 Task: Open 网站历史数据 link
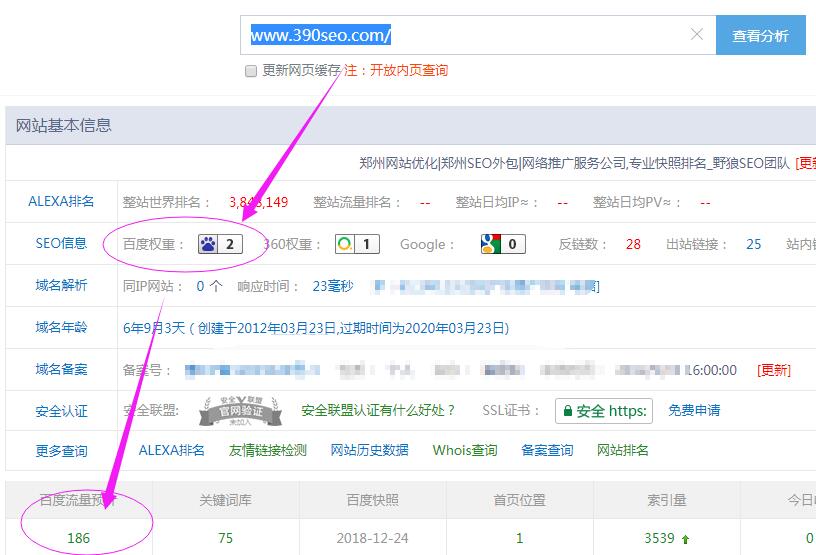(x=370, y=450)
